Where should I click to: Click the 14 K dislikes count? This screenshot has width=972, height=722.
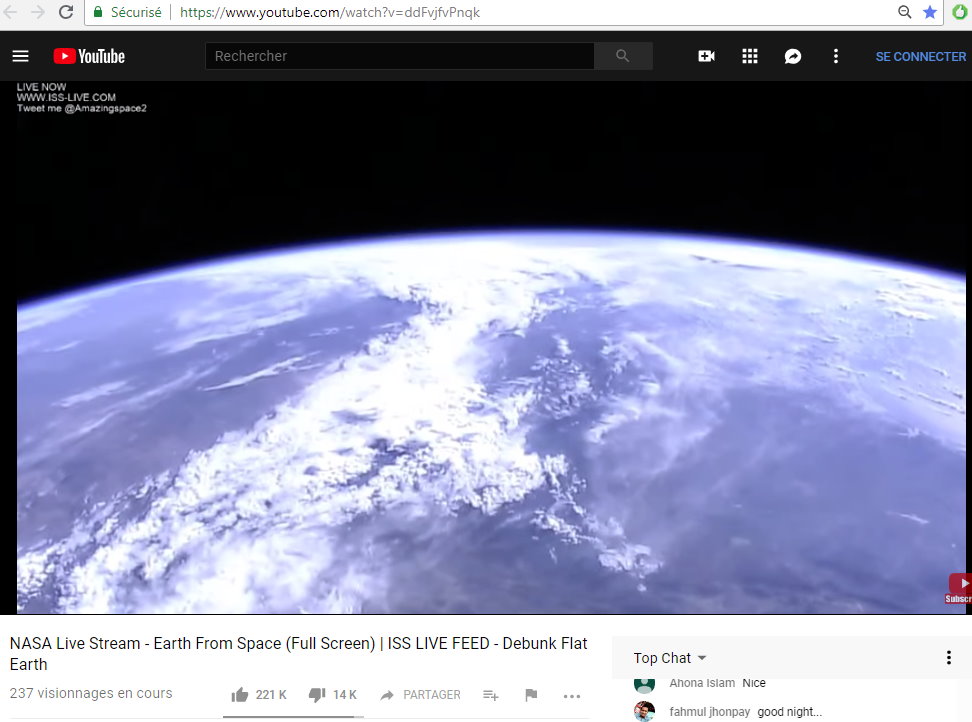[345, 695]
